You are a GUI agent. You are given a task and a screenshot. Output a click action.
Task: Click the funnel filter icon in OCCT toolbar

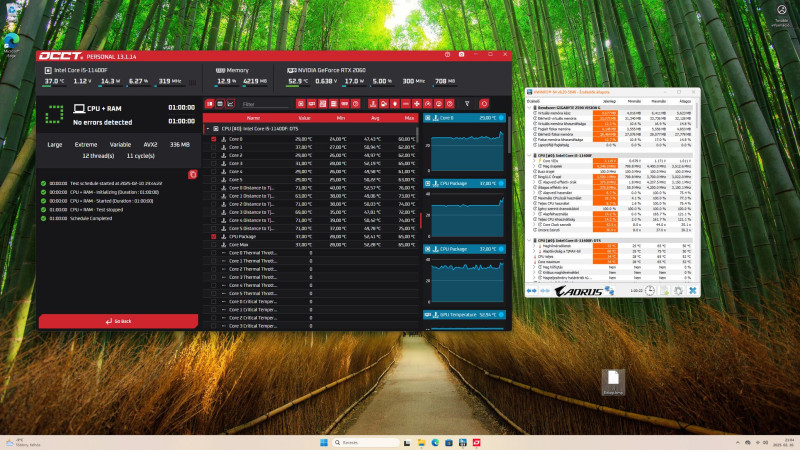tap(467, 104)
